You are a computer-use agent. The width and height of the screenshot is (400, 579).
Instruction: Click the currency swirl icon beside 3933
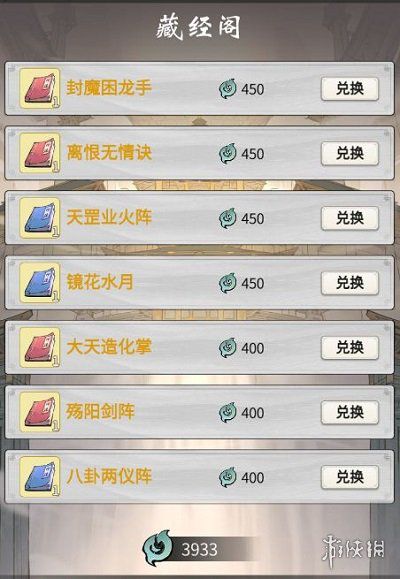pos(158,548)
